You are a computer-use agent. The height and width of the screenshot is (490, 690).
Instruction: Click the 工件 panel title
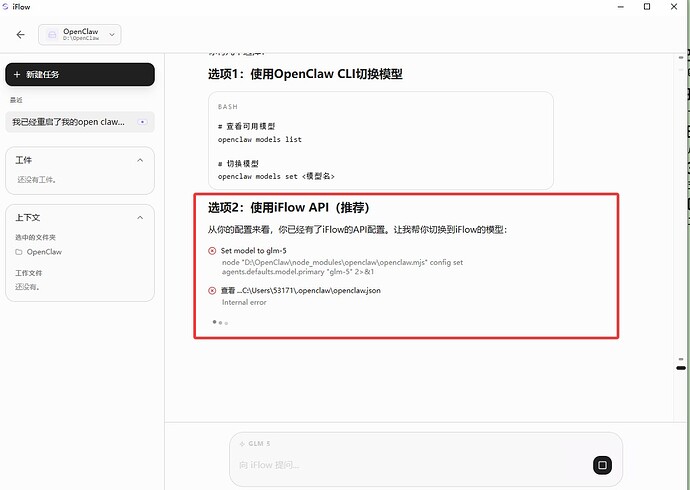[x=24, y=160]
